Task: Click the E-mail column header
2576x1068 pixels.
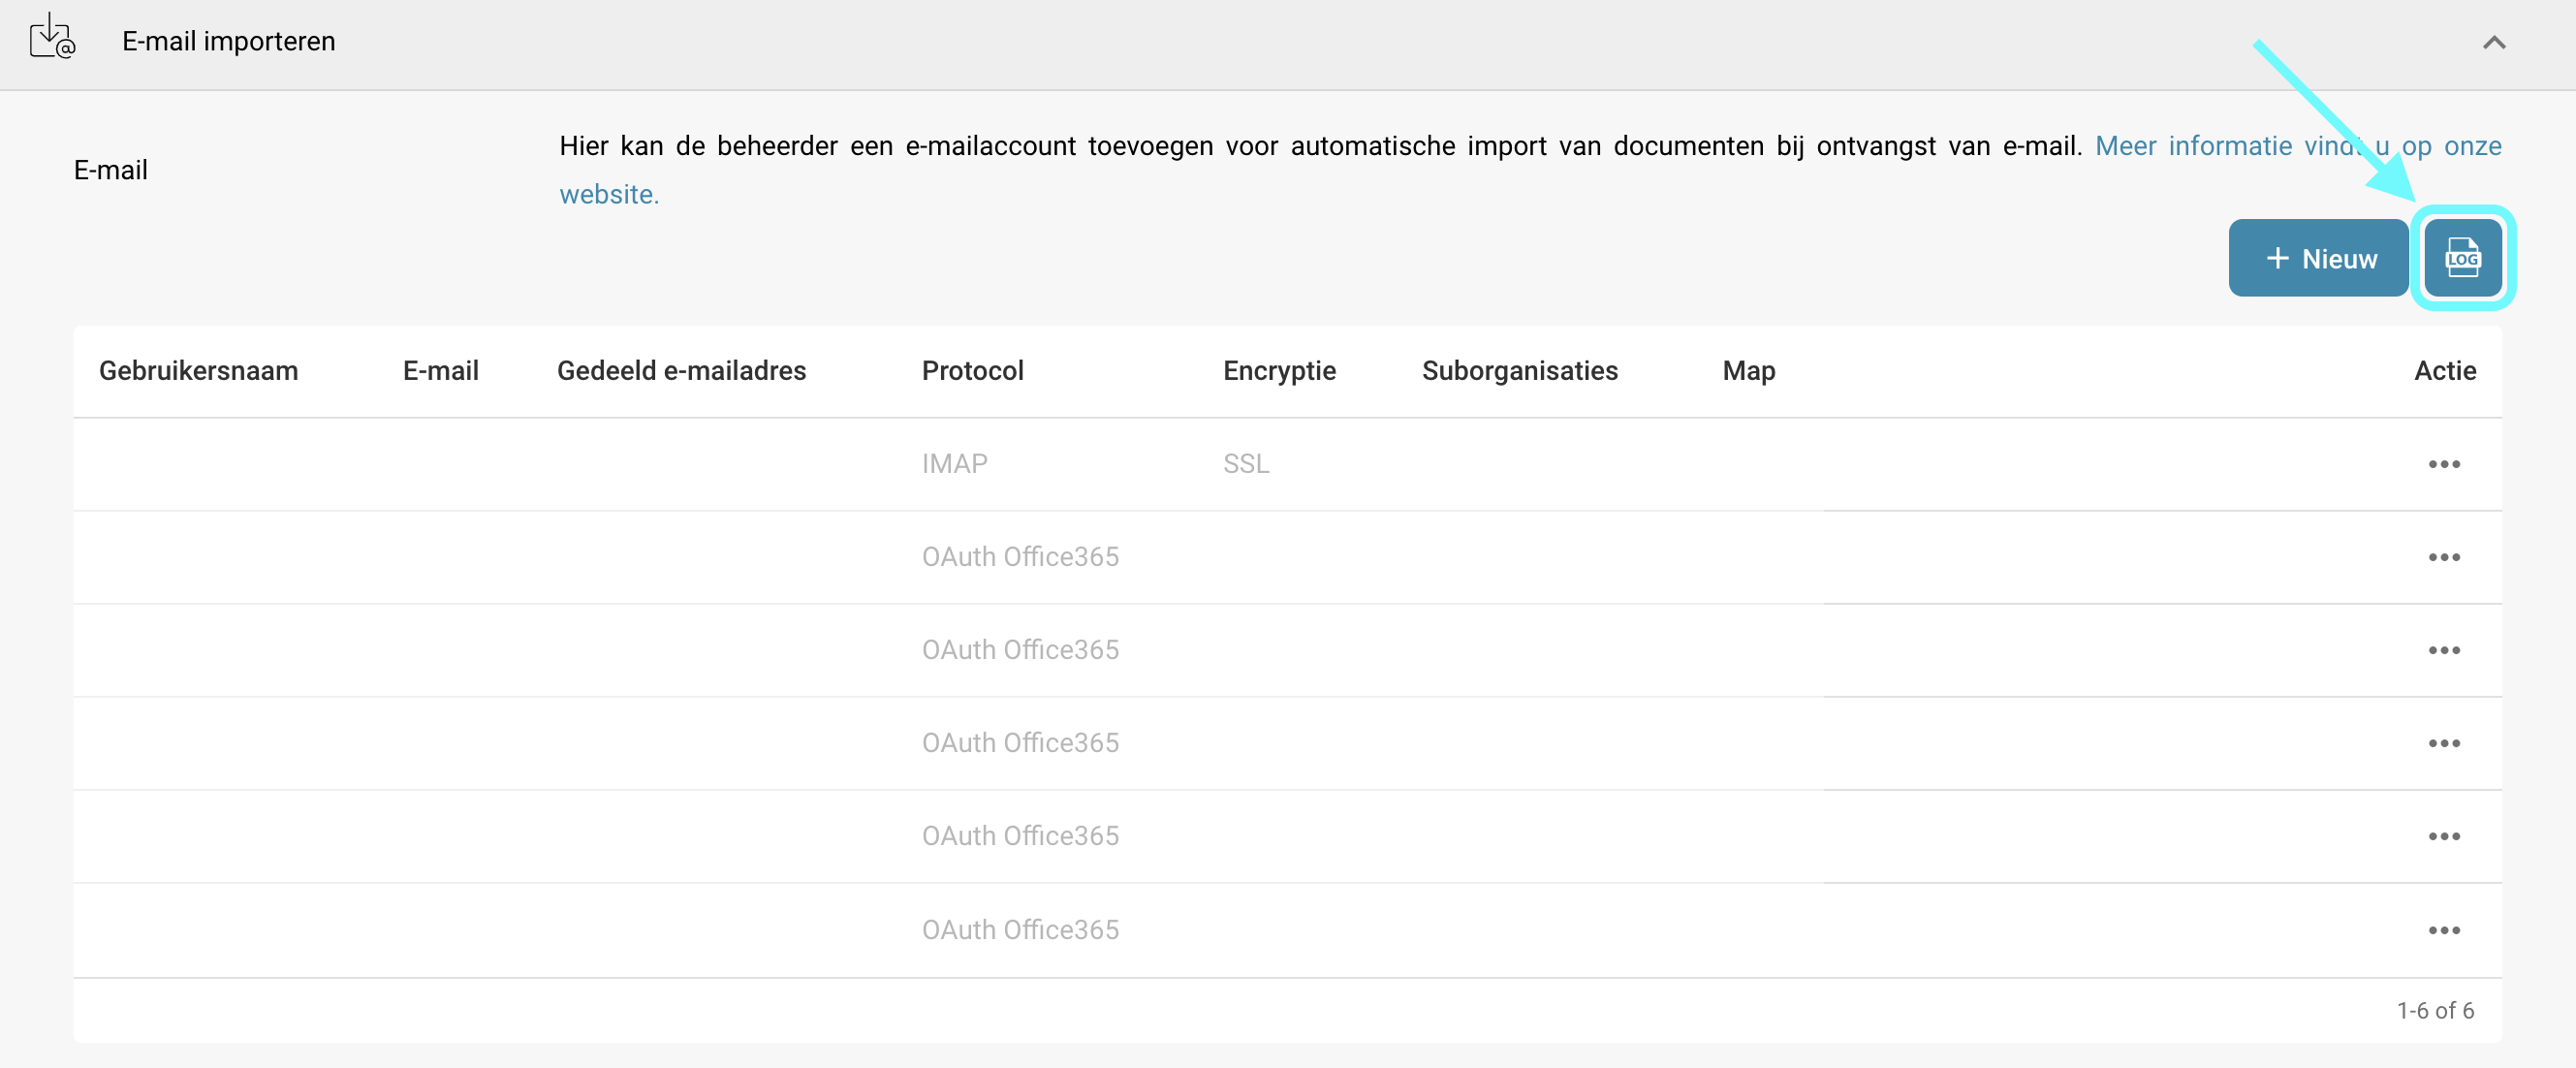Action: point(440,371)
